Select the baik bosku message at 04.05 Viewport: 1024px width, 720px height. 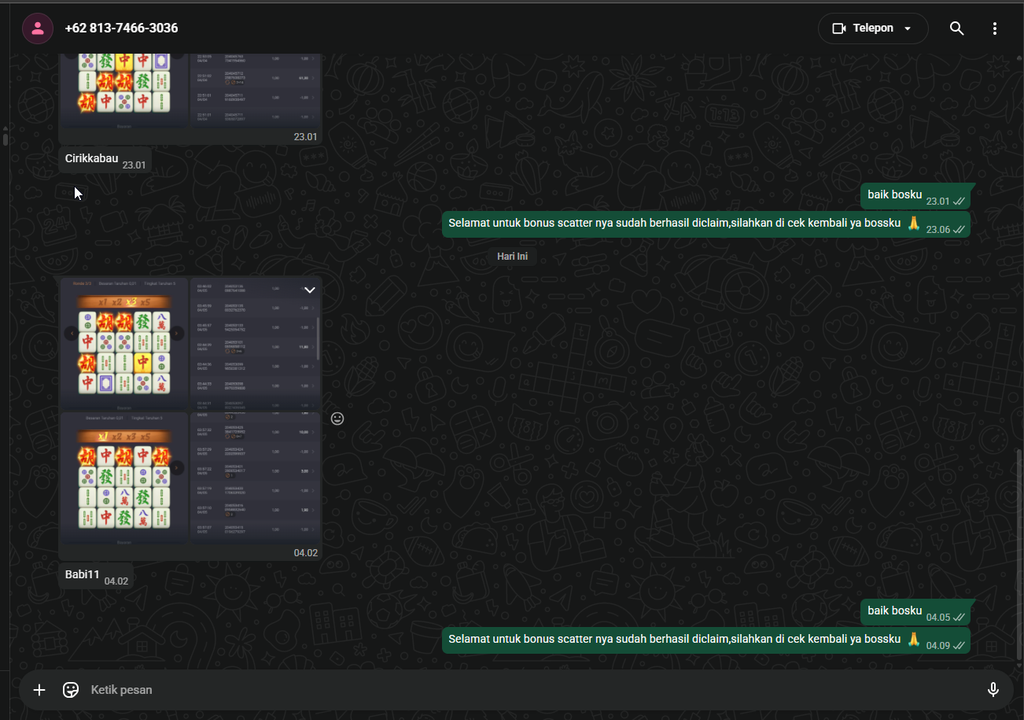[916, 612]
